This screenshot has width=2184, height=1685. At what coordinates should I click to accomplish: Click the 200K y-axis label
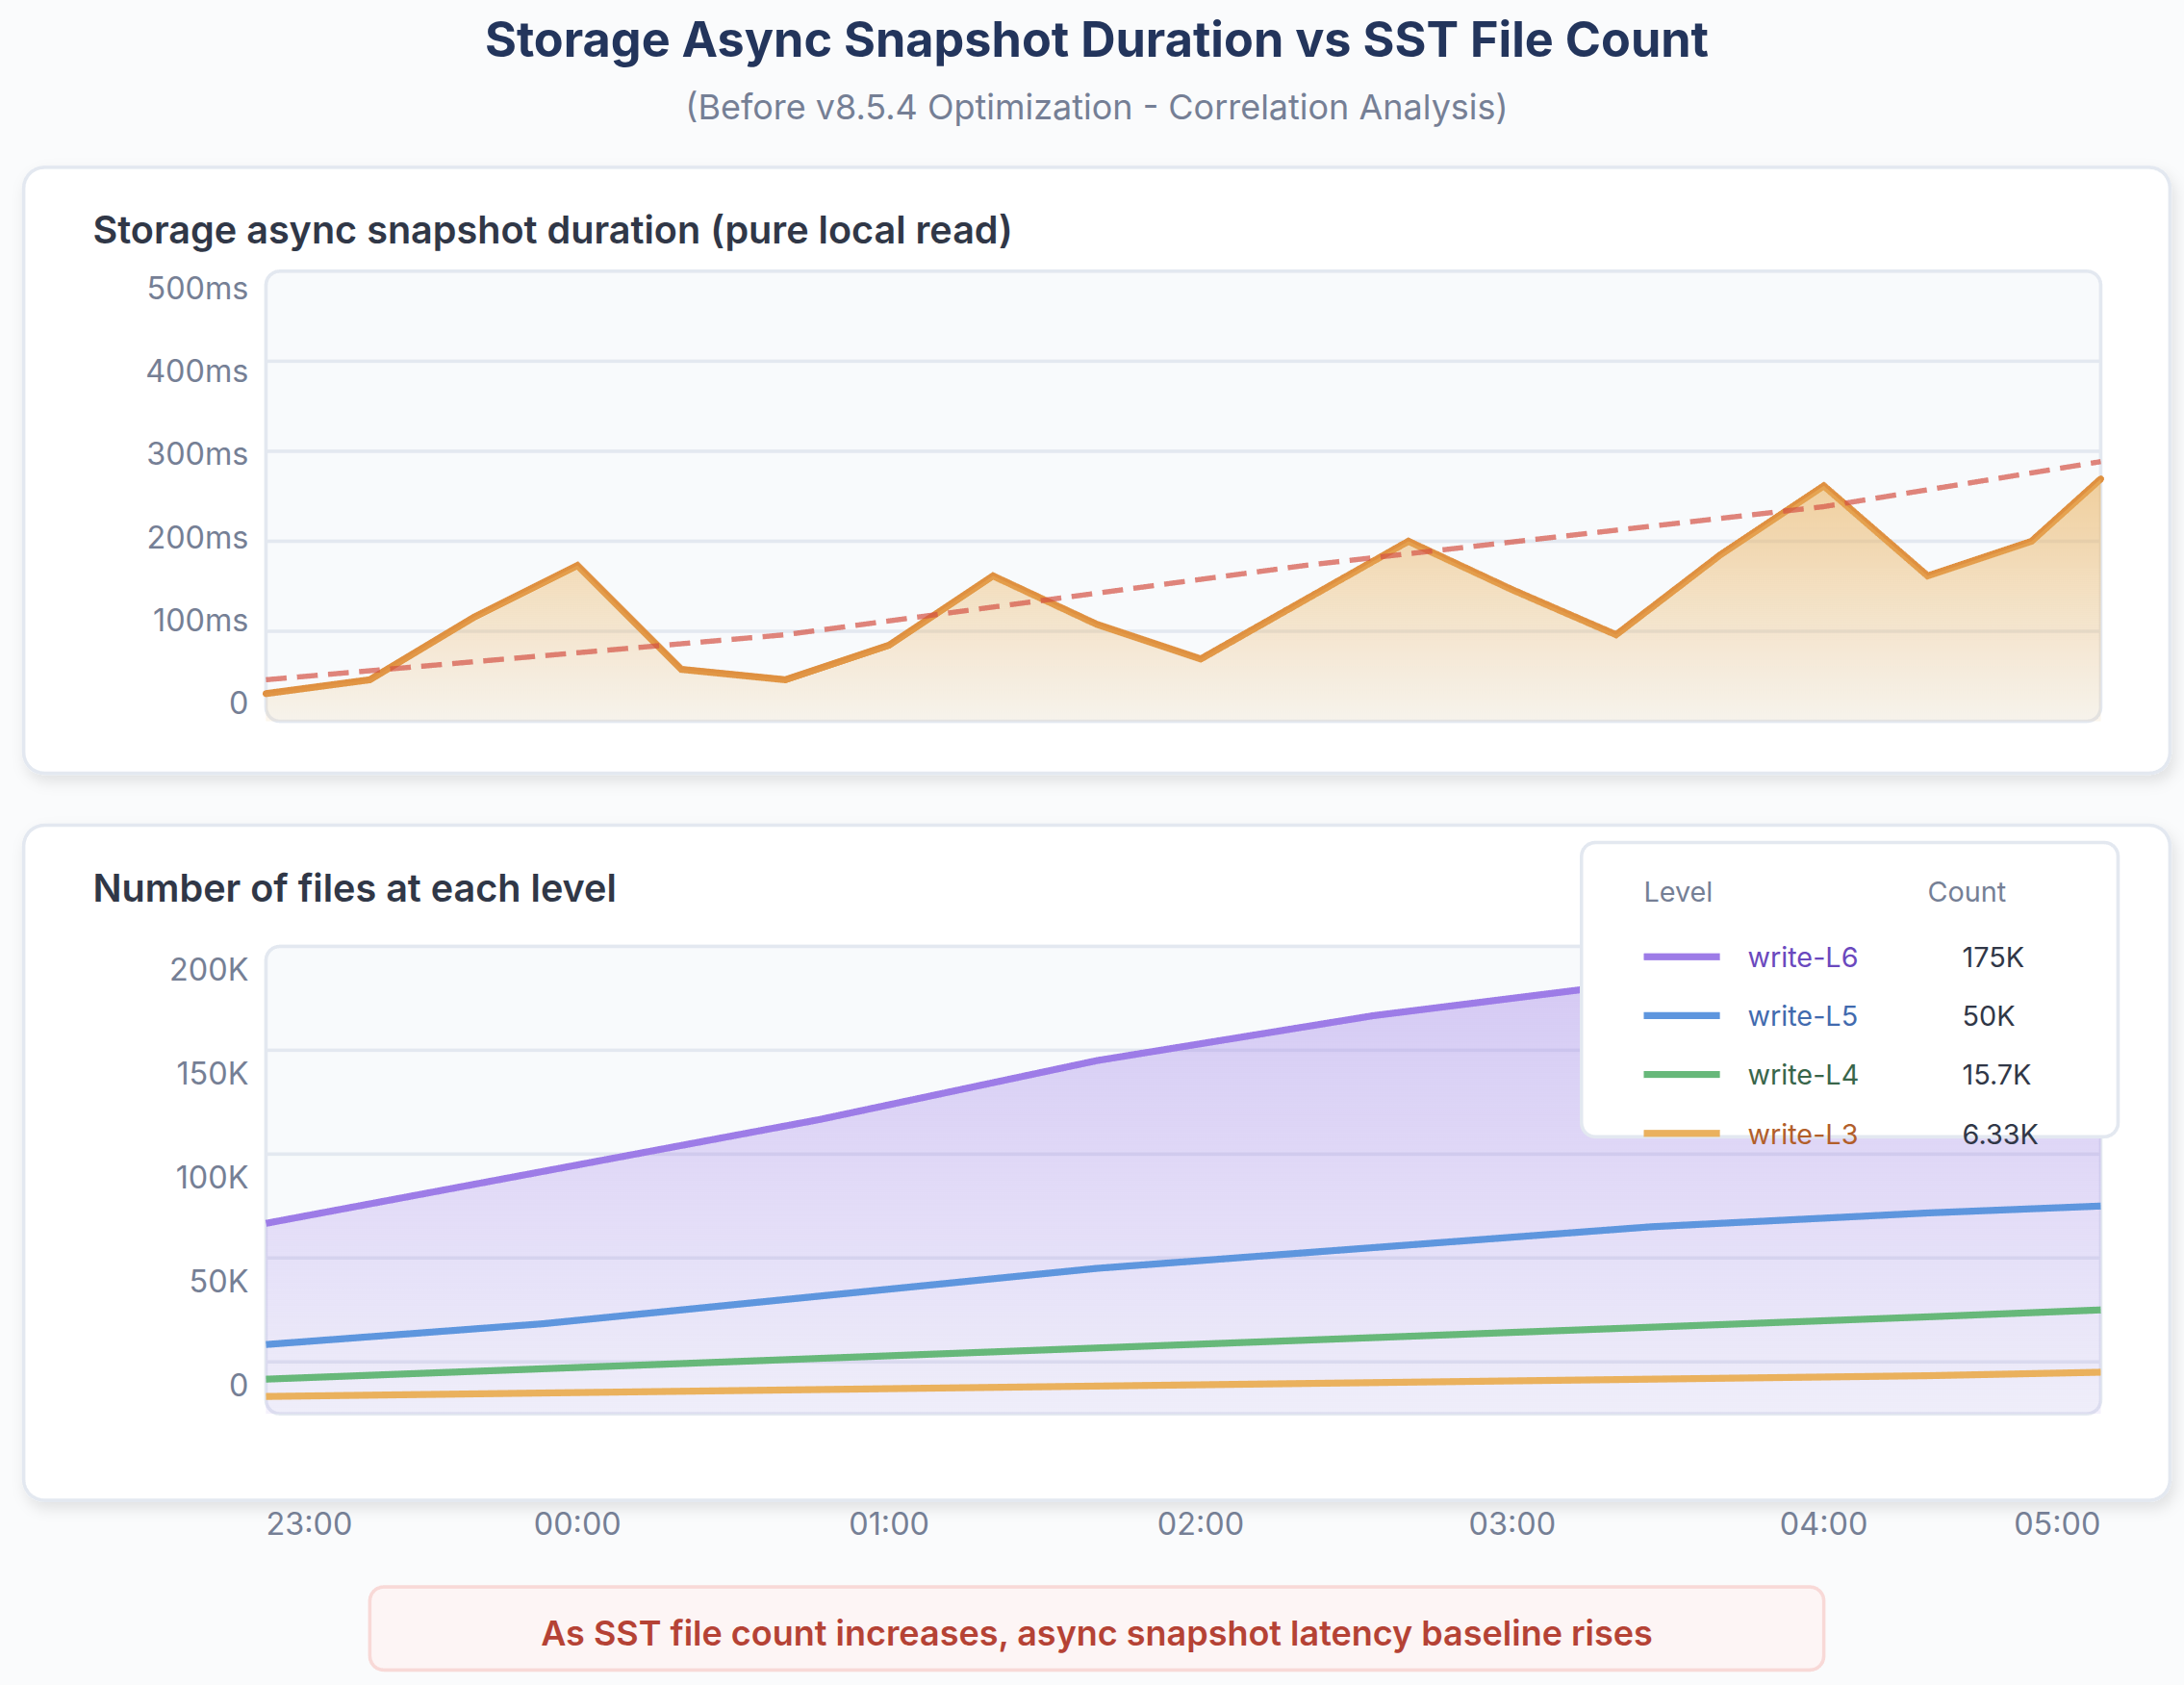pos(208,969)
